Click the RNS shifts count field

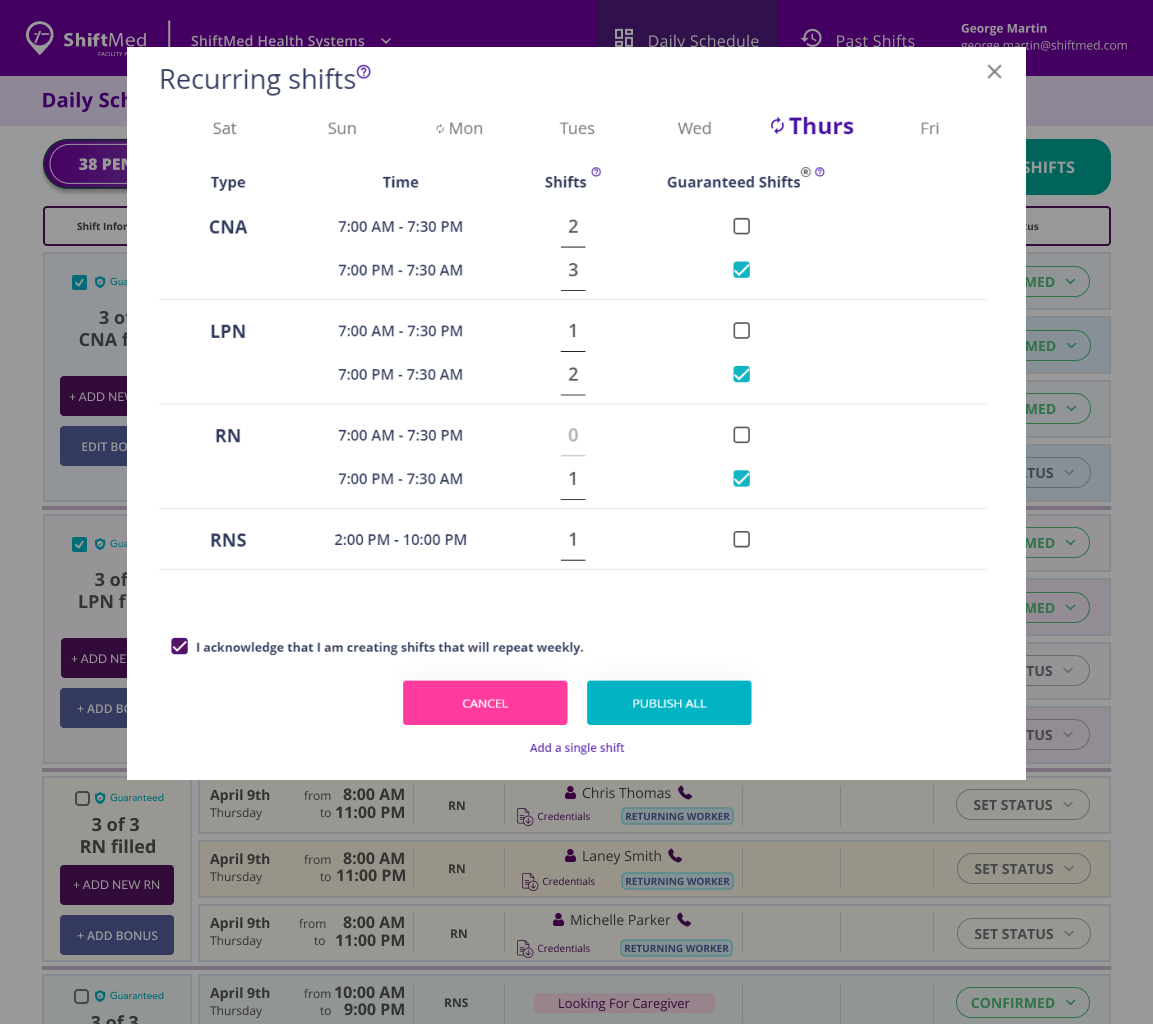(573, 540)
